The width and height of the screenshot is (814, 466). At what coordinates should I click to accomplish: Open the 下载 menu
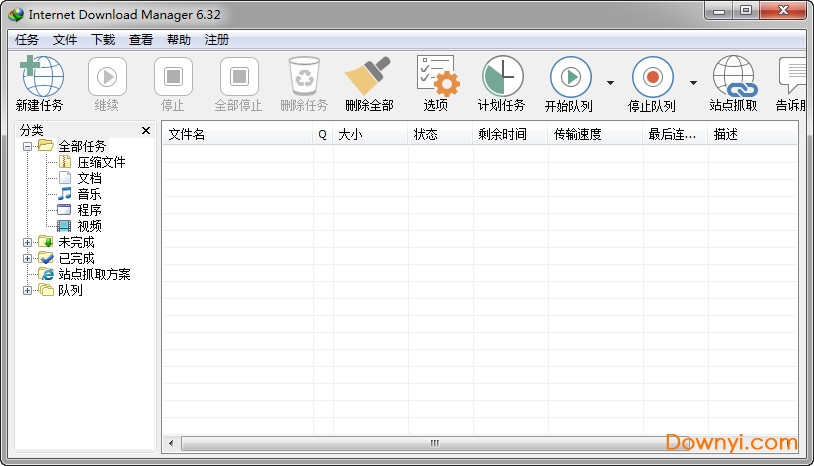click(x=103, y=40)
